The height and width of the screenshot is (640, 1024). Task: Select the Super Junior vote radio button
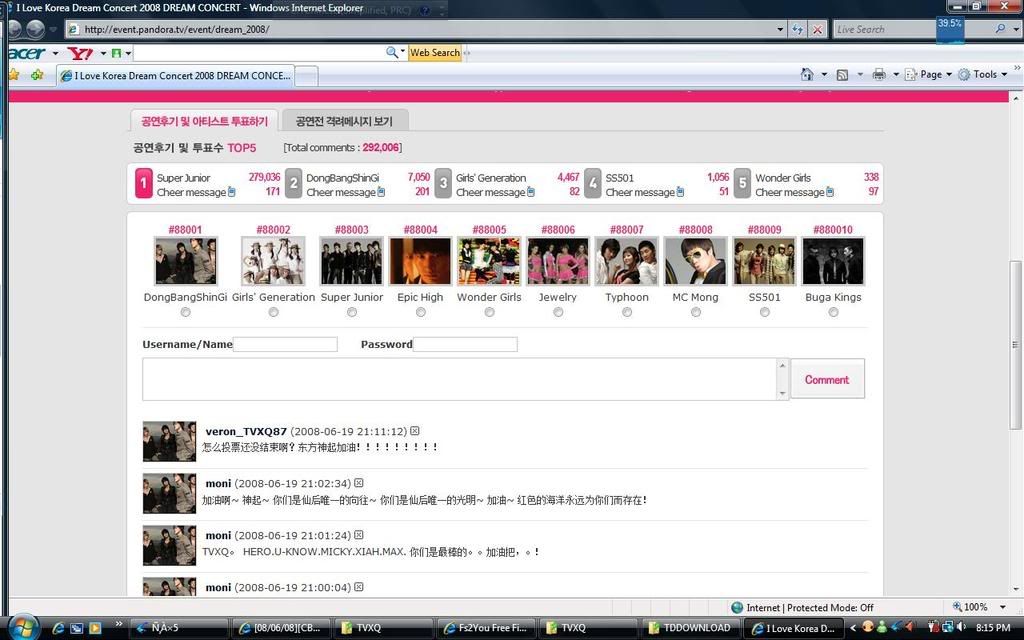coord(351,312)
